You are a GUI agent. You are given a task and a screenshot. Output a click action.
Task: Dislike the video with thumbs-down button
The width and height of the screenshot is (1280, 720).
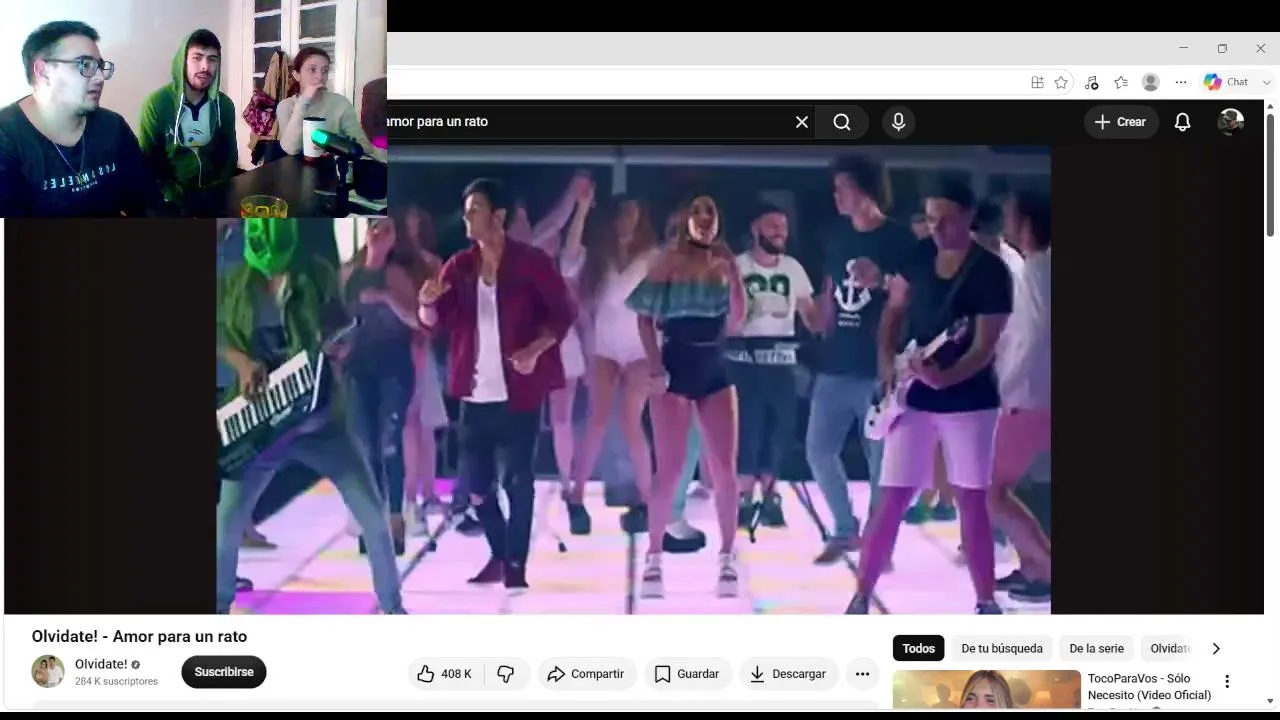pyautogui.click(x=506, y=674)
